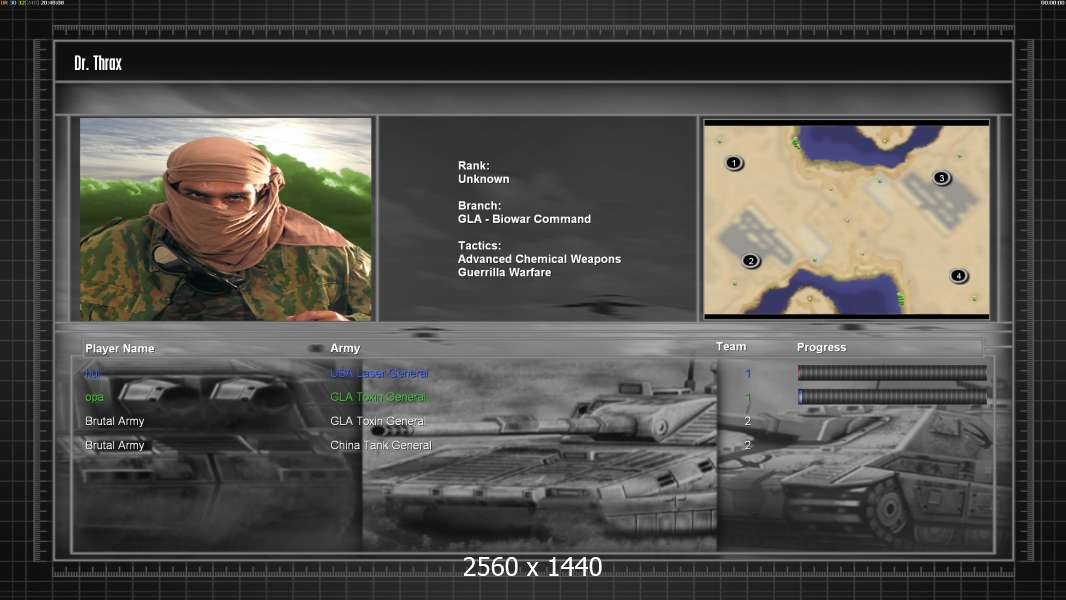Click the USA Laser General army entry
The width and height of the screenshot is (1066, 600).
pos(379,373)
